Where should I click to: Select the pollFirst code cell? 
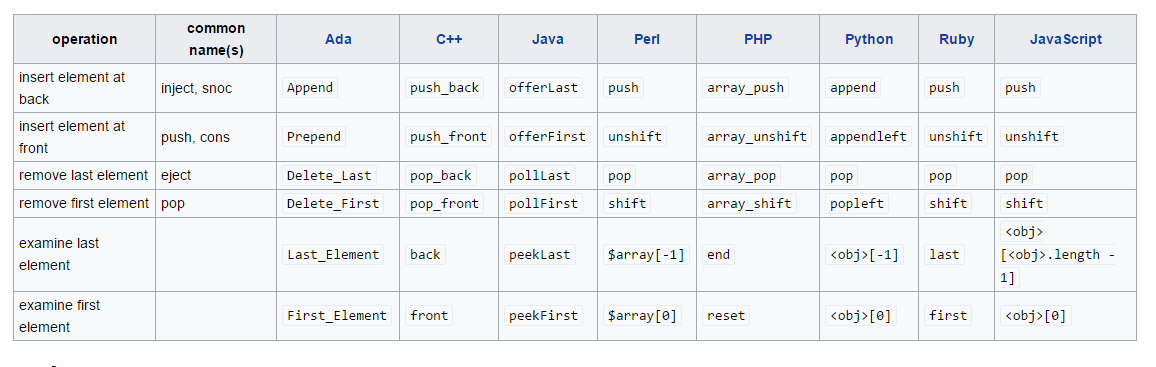(543, 203)
